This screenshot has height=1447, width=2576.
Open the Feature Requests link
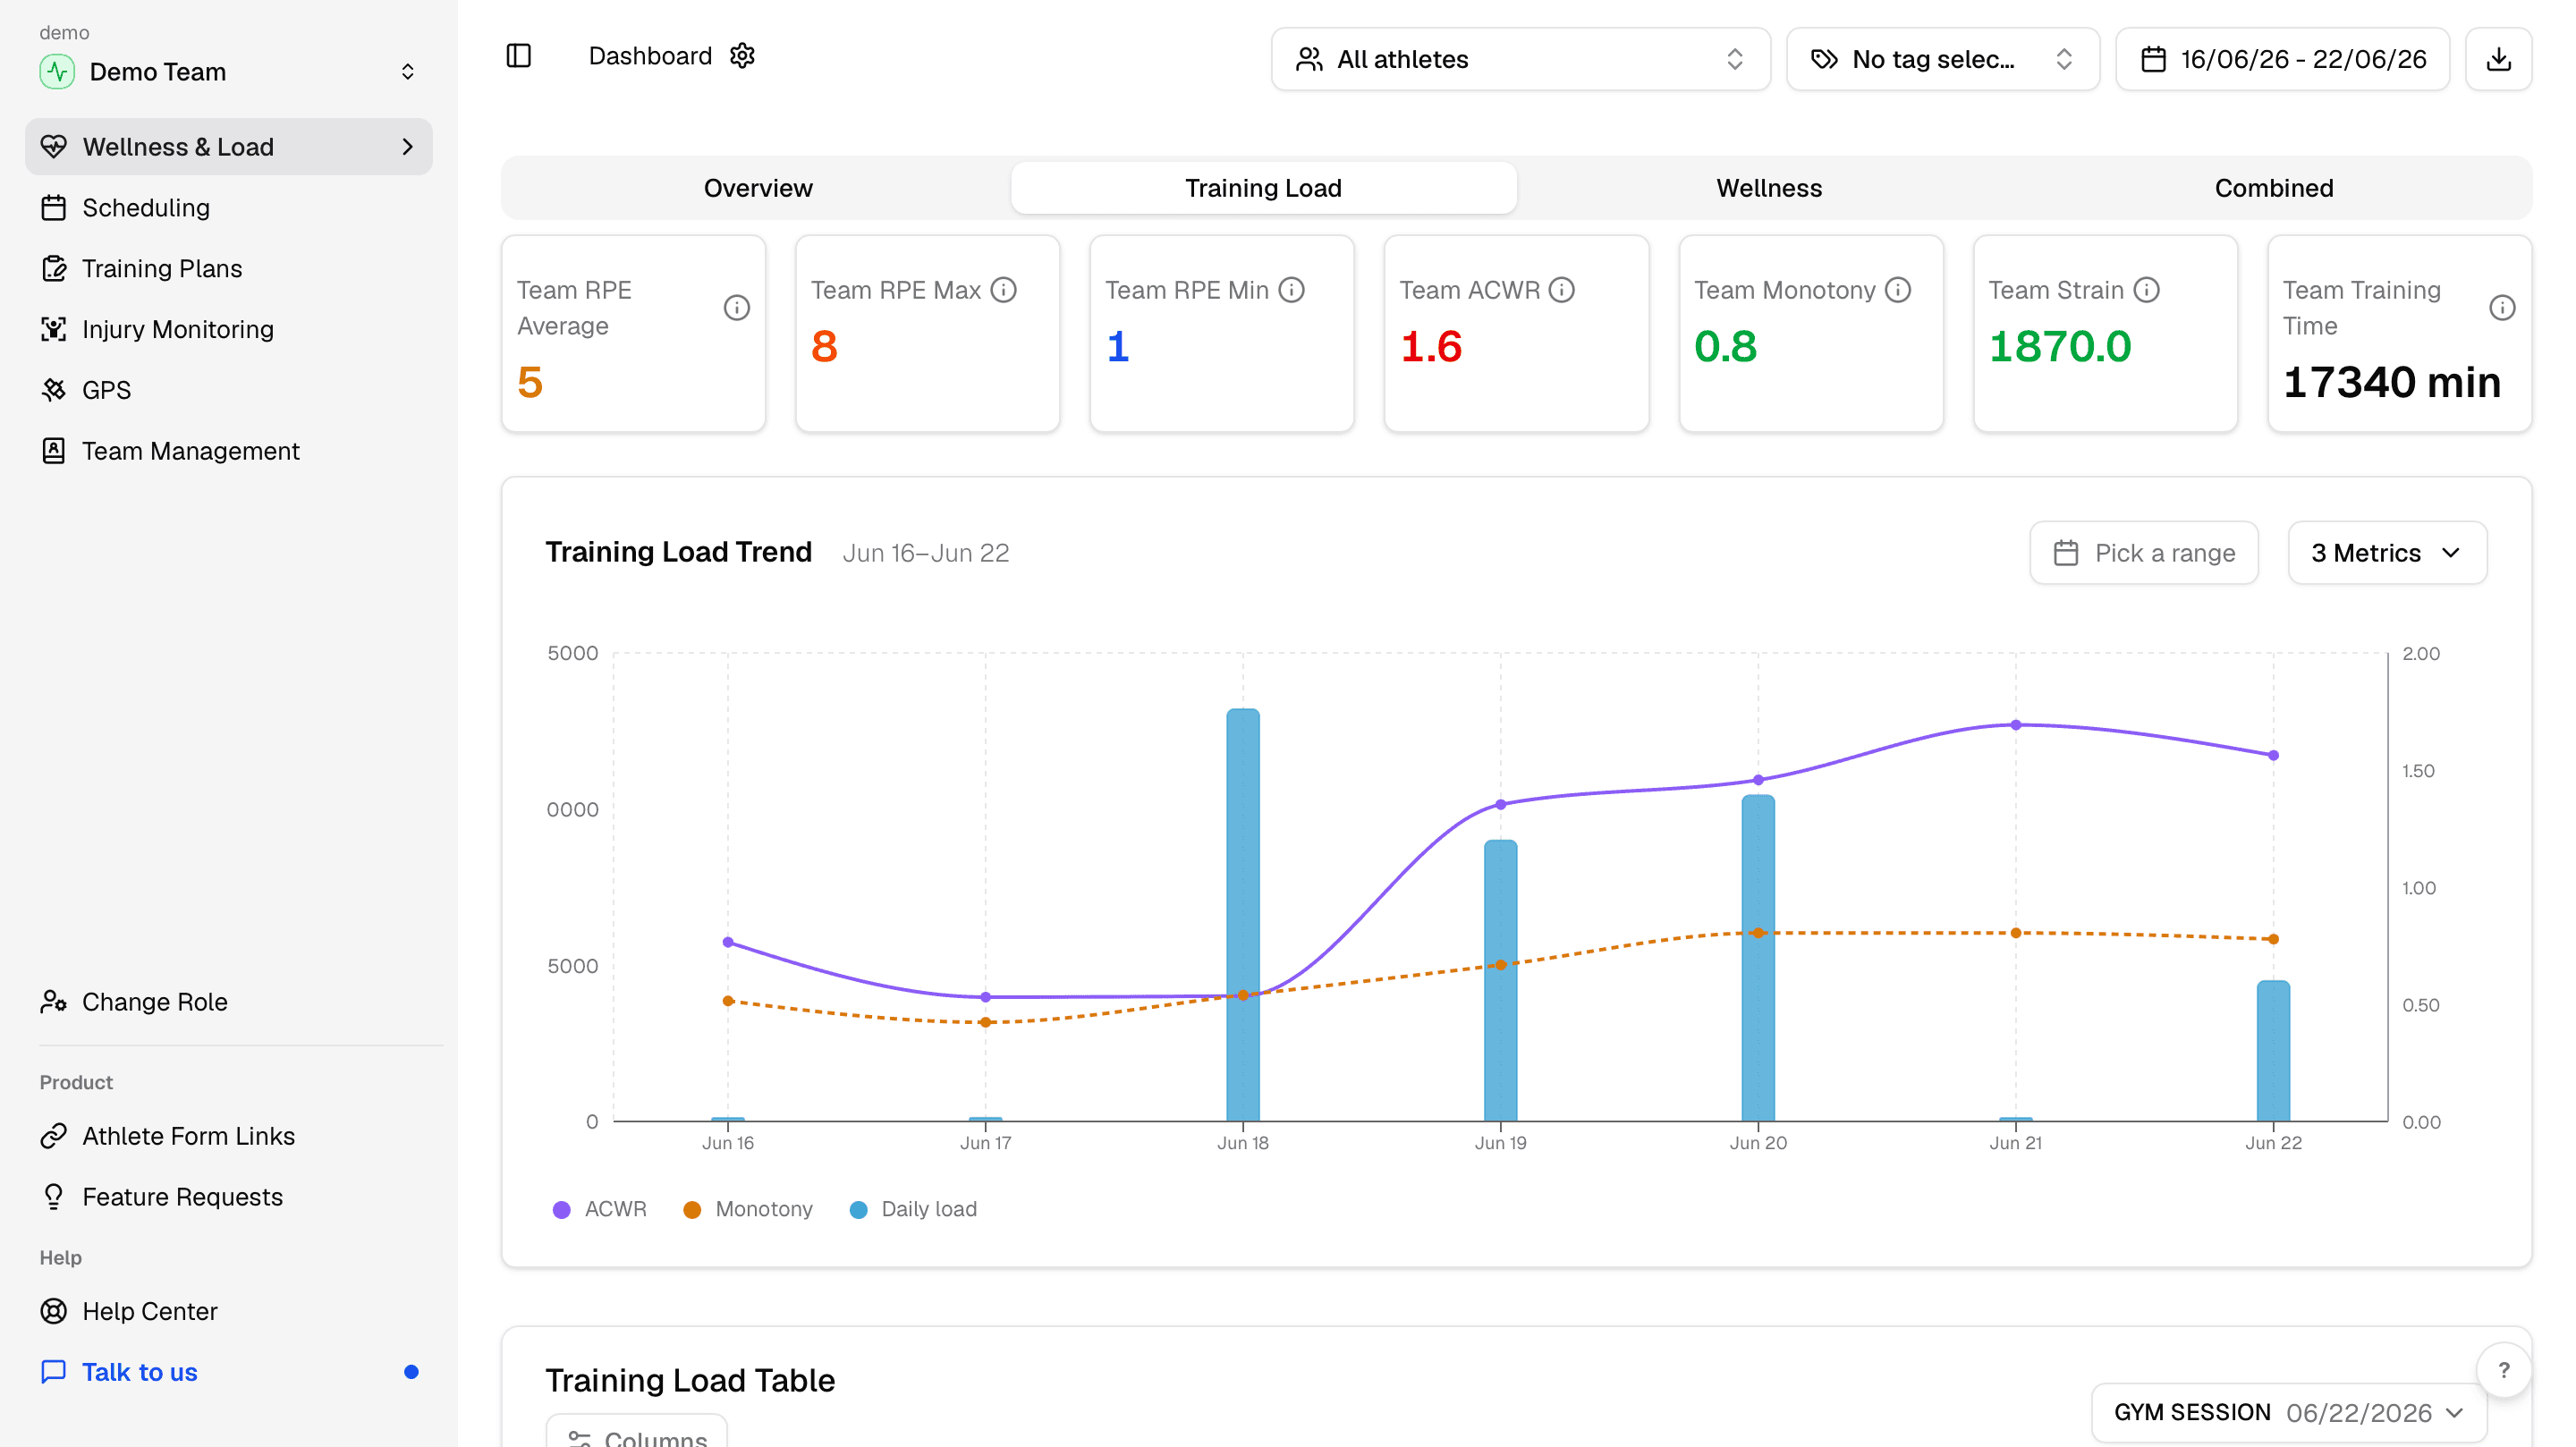[229, 1197]
